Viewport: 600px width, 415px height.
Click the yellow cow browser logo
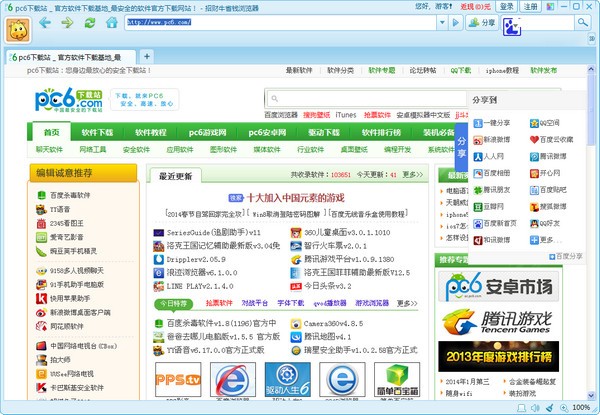[18, 30]
